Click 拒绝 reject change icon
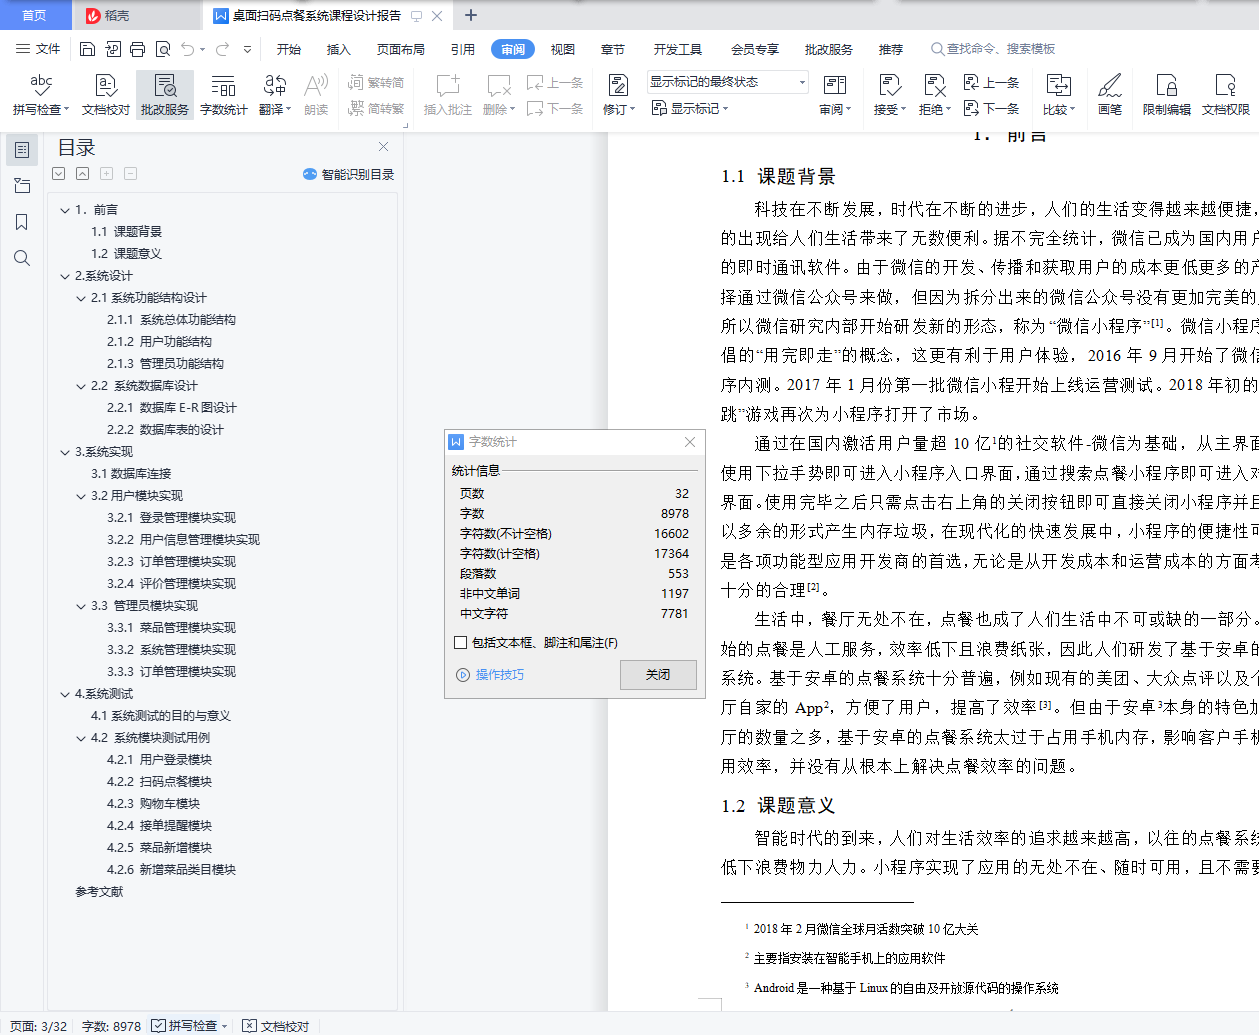Viewport: 1259px width, 1035px height. coord(934,86)
